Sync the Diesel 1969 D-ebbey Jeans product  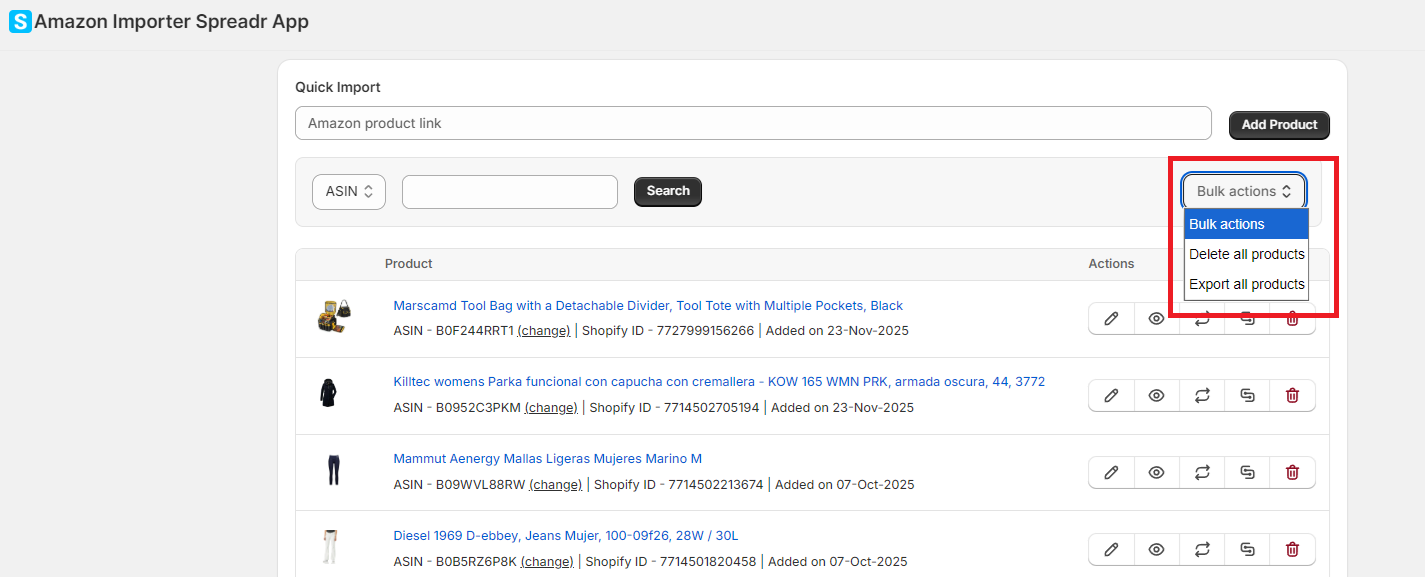point(1202,549)
